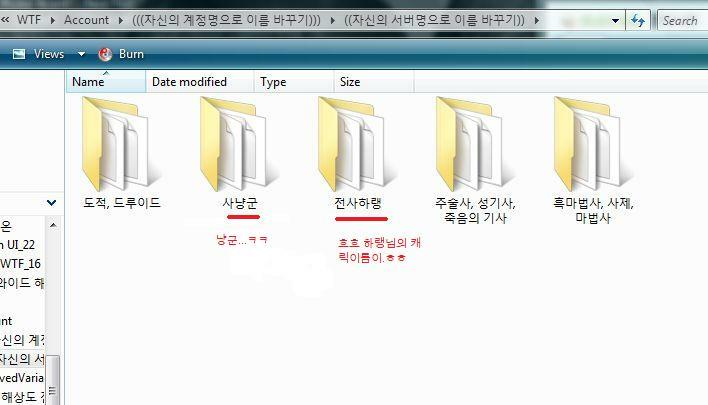The image size is (708, 405).
Task: Sort by the Date modified column
Action: click(x=189, y=82)
